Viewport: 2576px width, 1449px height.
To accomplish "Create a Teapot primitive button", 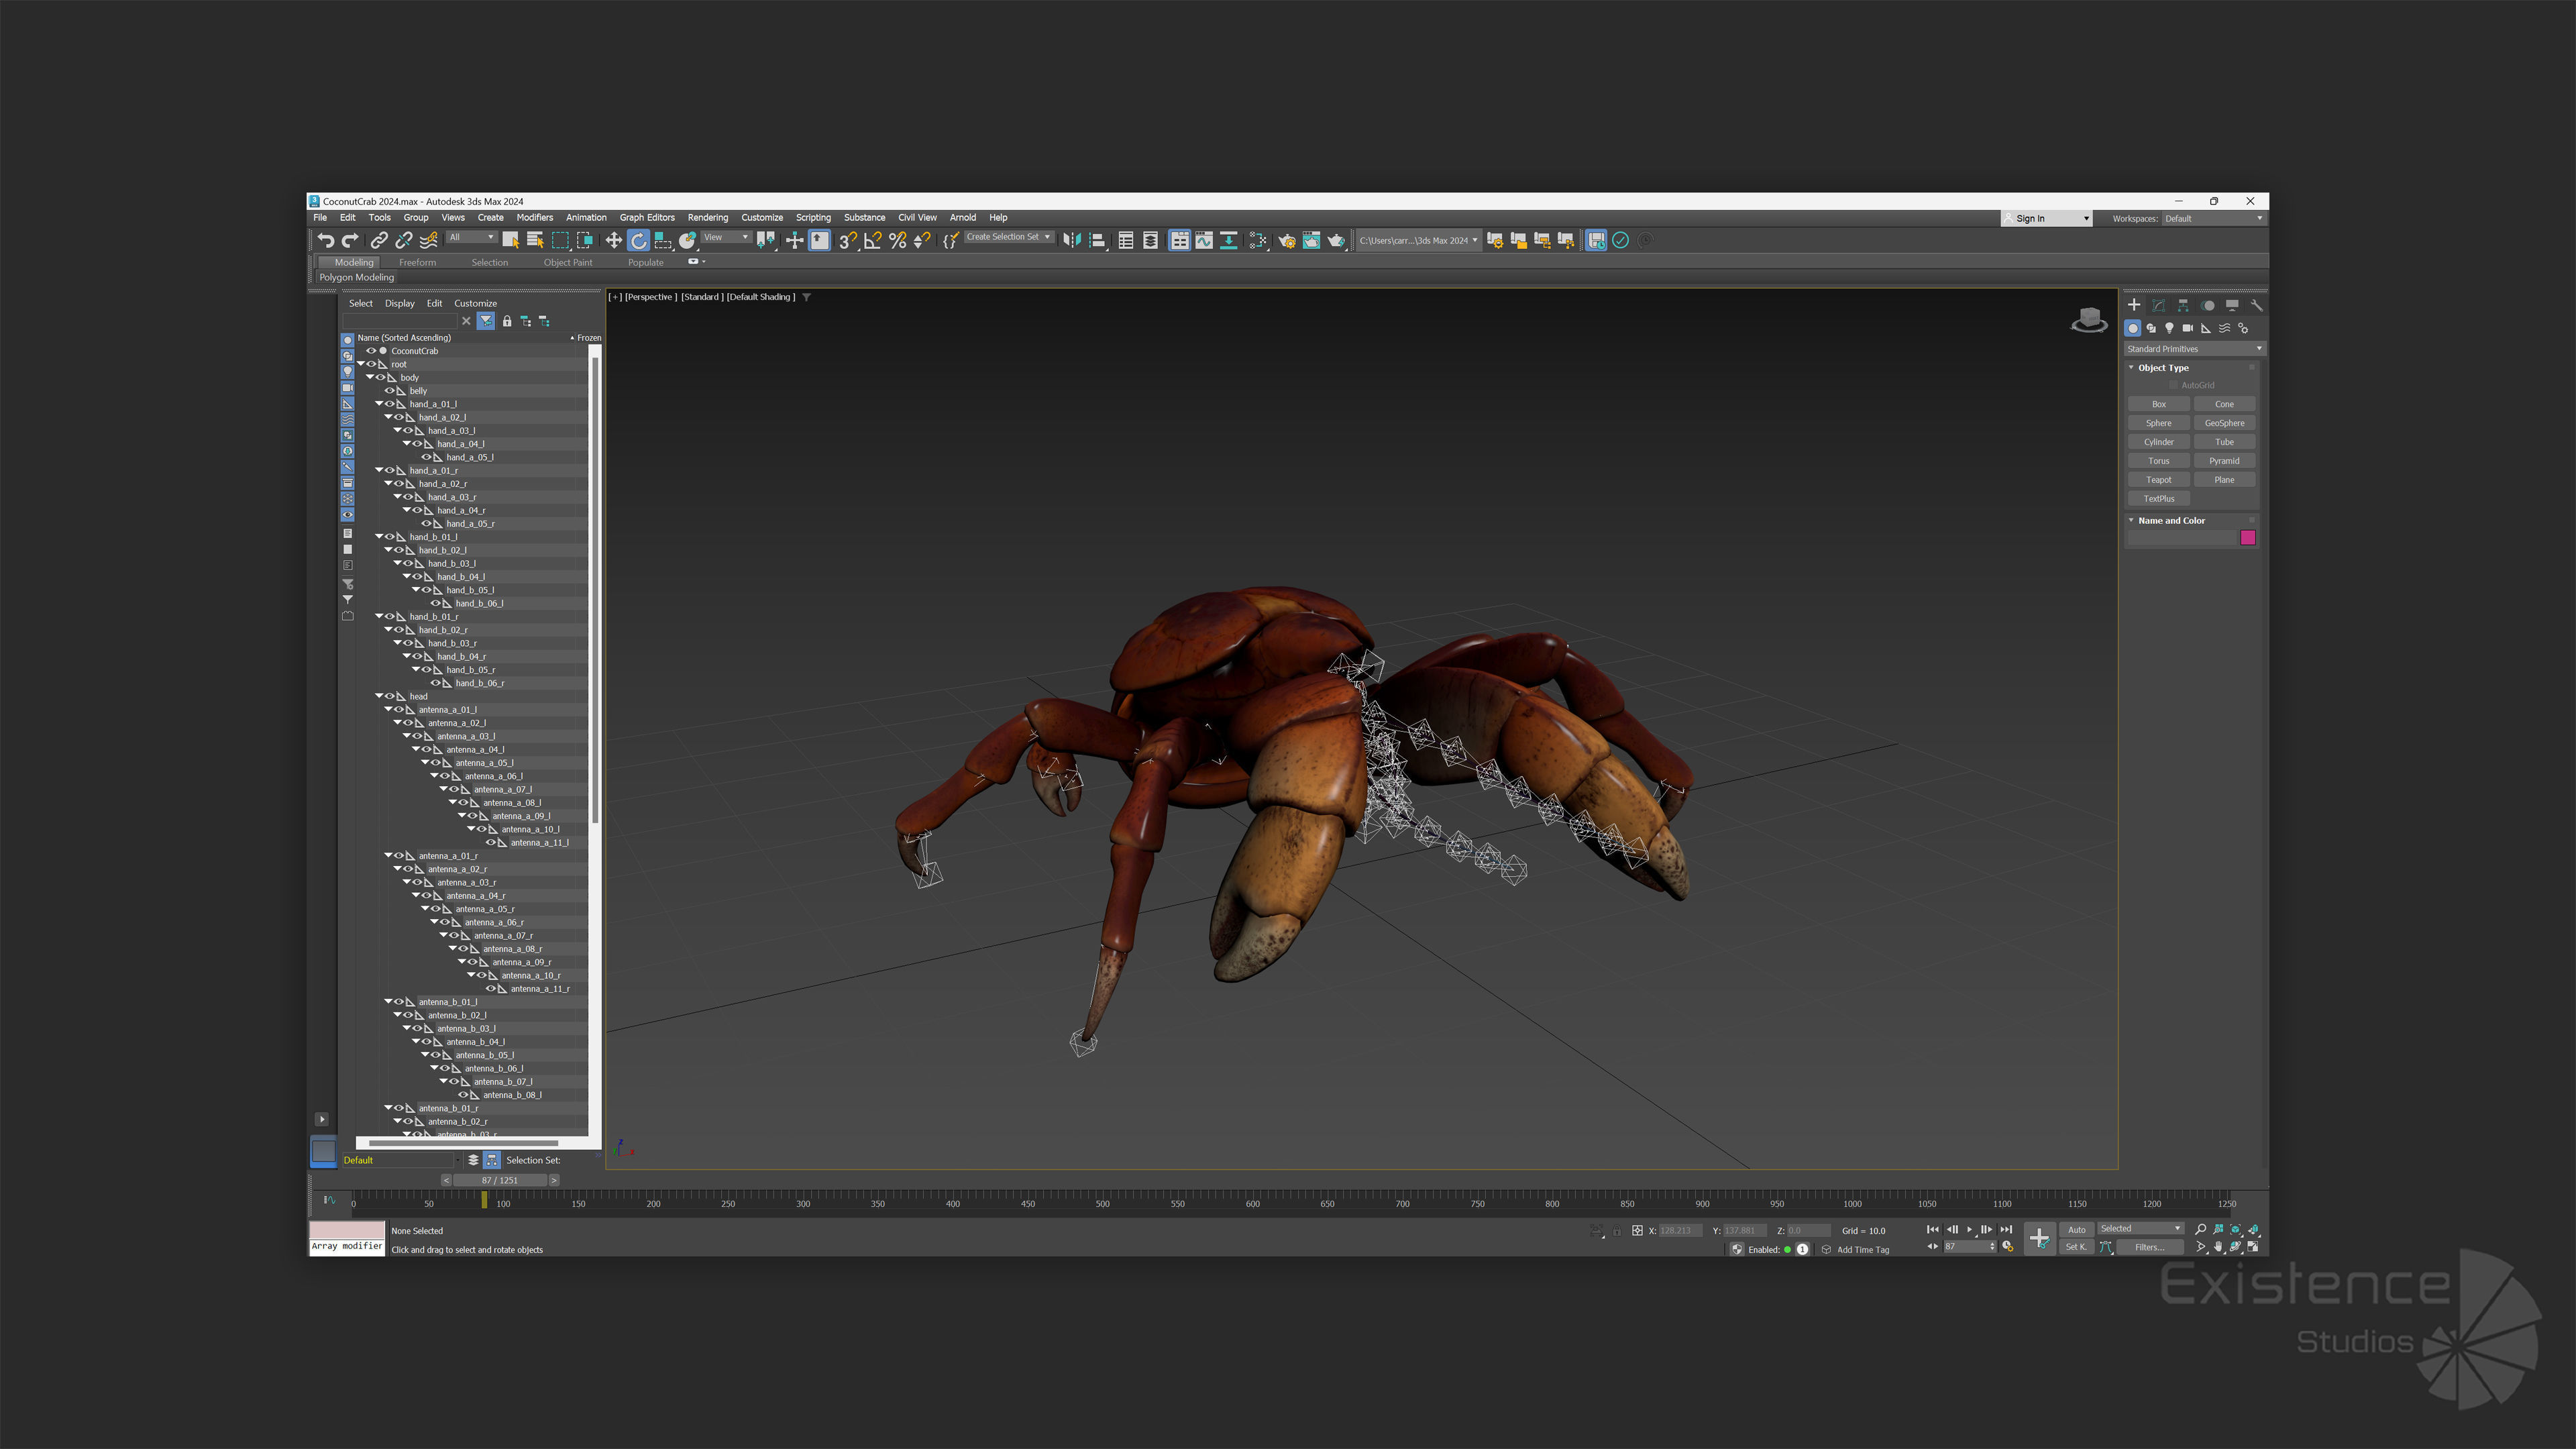I will click(x=2159, y=480).
